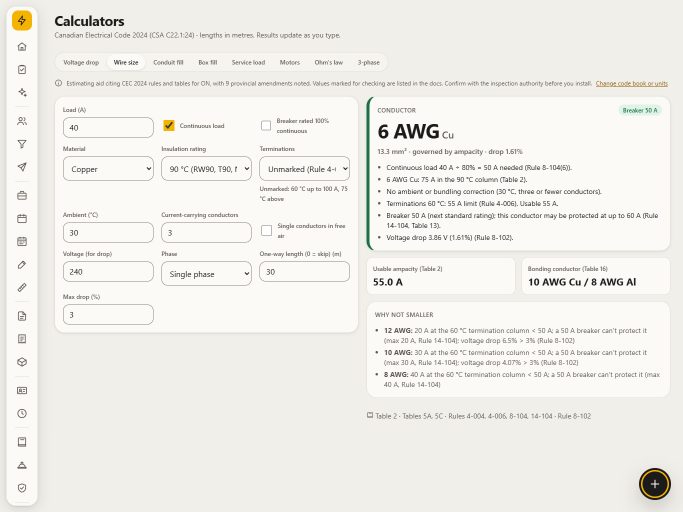Switch to the Voltage drop tab
Viewport: 683px width, 512px height.
pyautogui.click(x=81, y=62)
